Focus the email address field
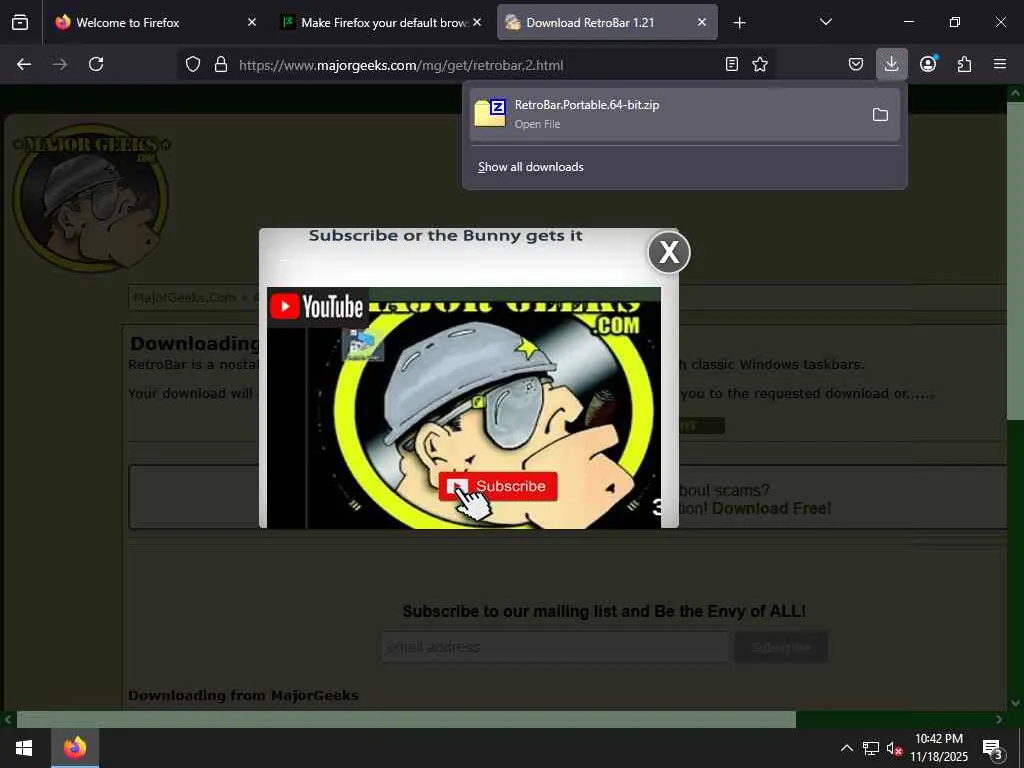1024x768 pixels. click(555, 647)
